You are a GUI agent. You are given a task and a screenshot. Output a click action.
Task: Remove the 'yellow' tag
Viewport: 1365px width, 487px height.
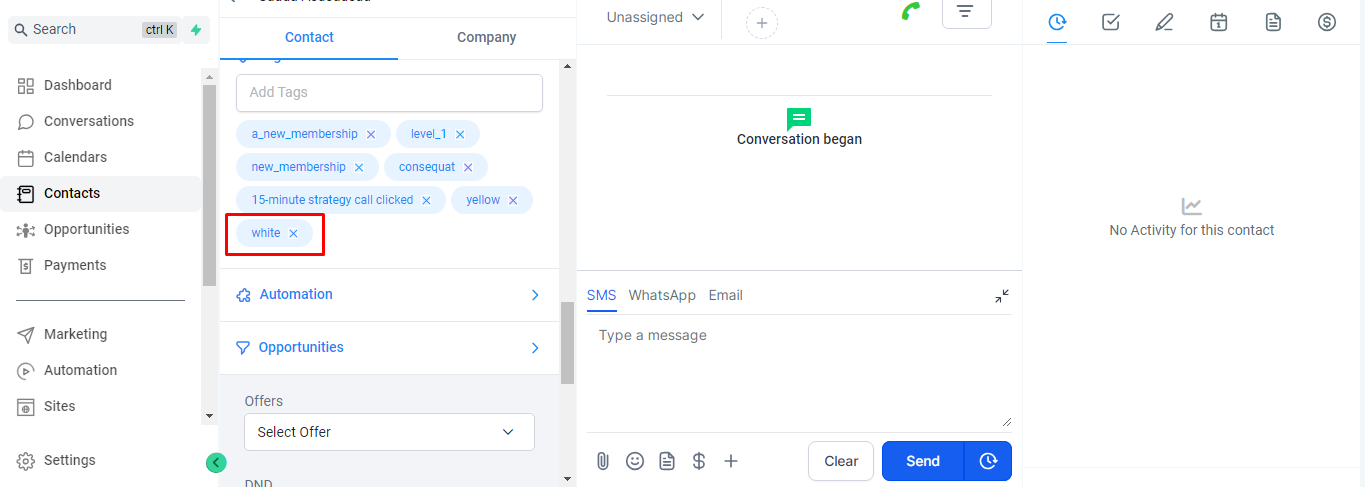(x=513, y=200)
